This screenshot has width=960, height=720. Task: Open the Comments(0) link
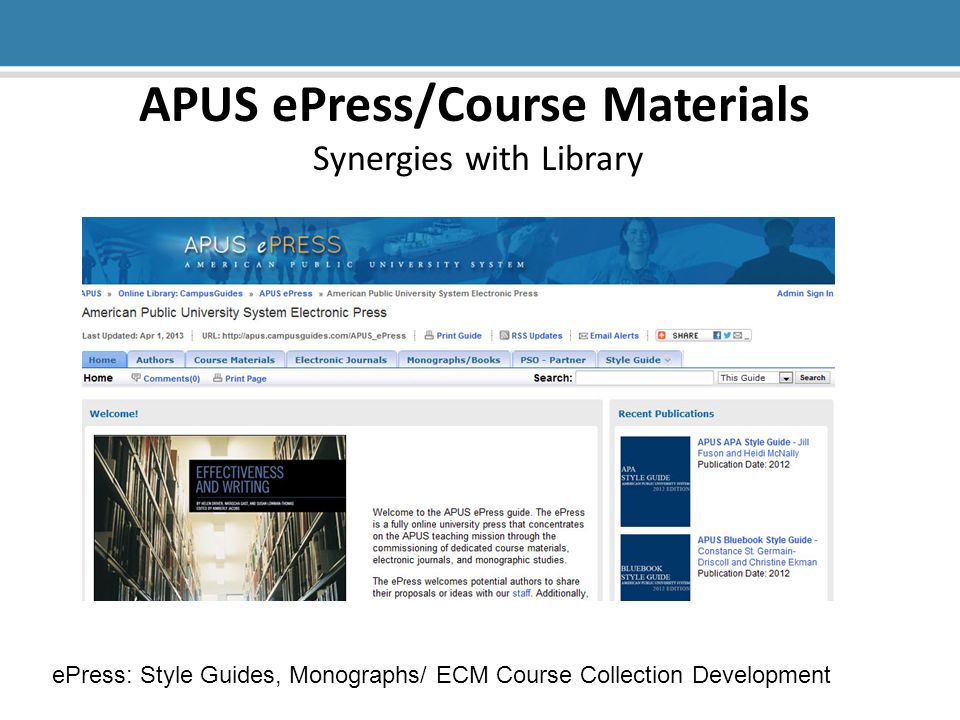pyautogui.click(x=171, y=378)
